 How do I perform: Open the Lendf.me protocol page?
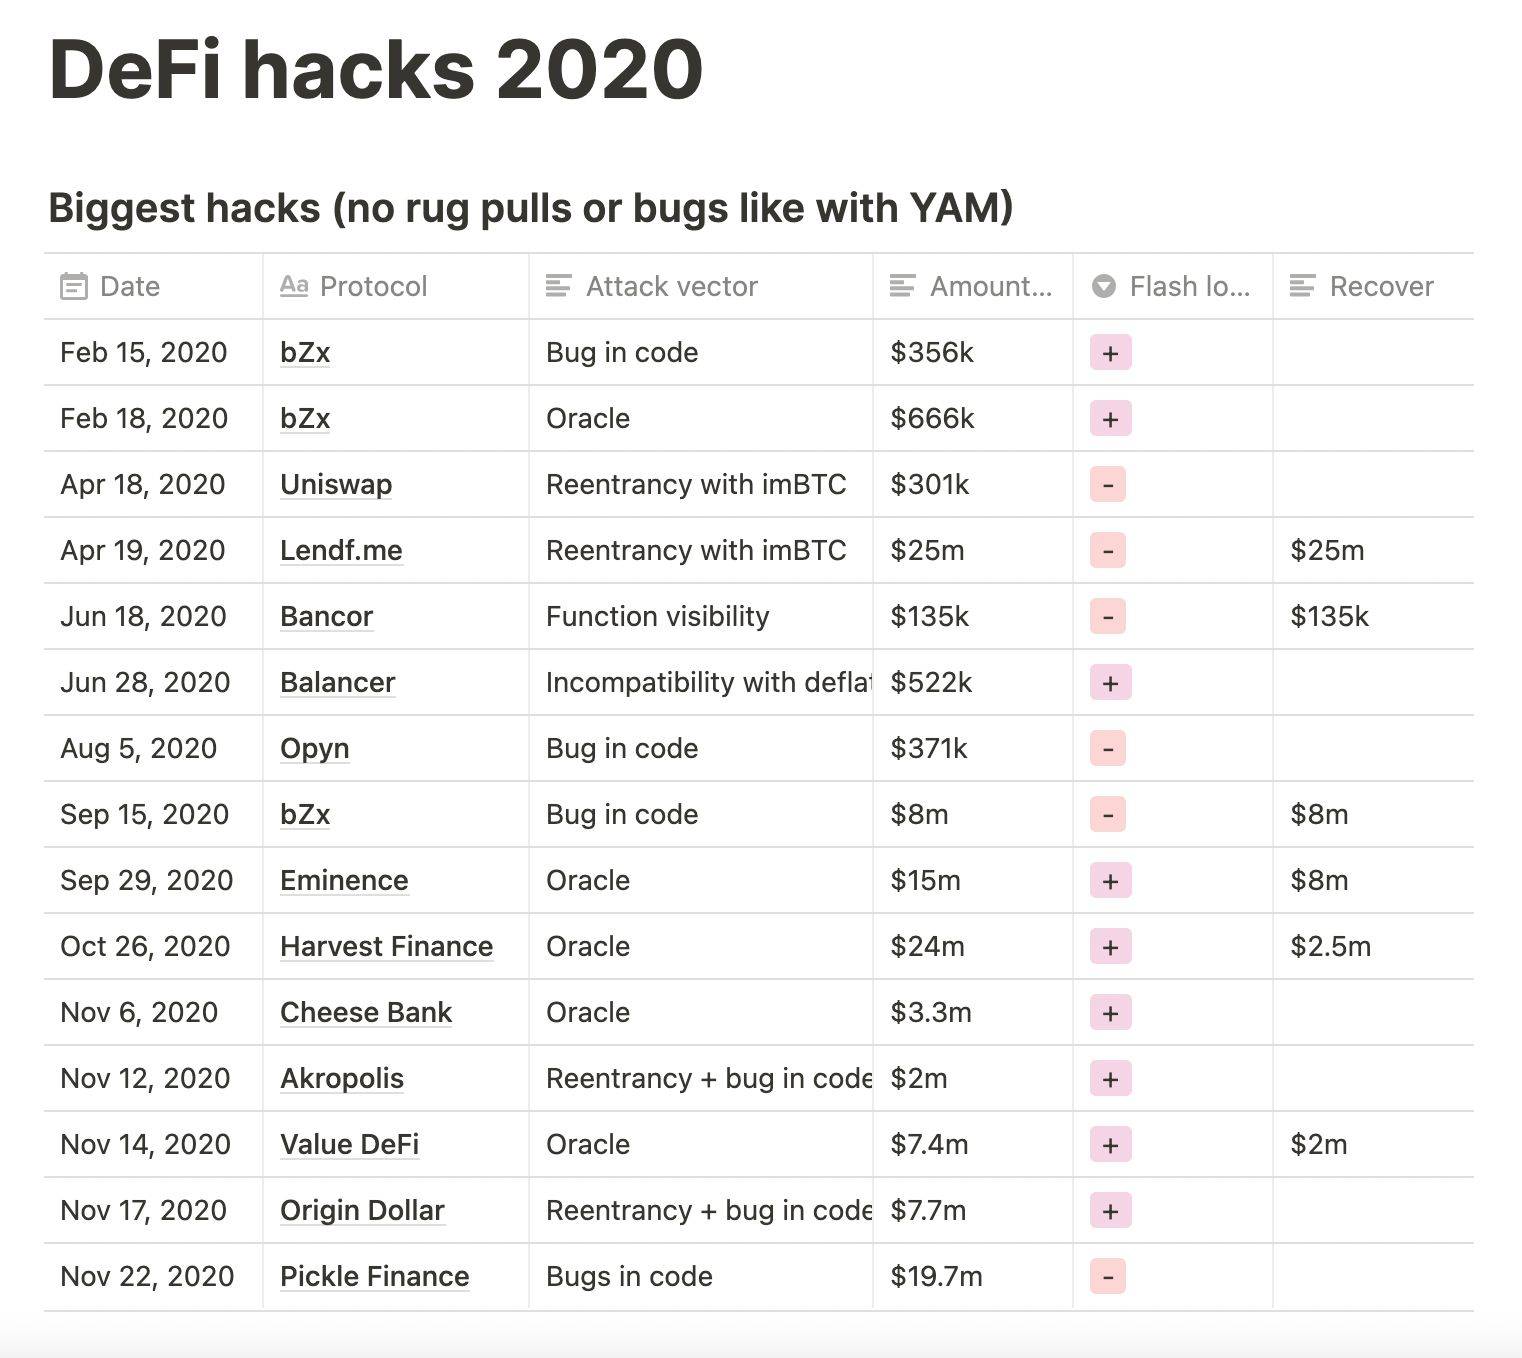point(341,551)
